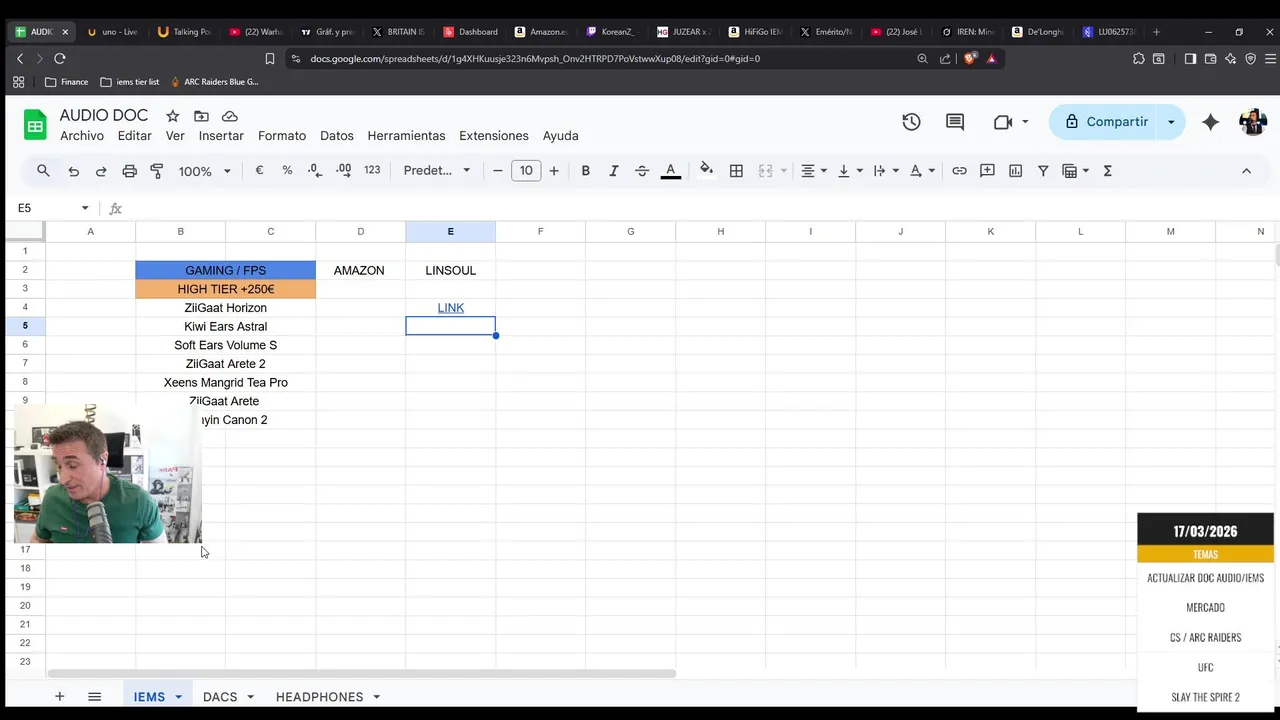Open the Archivo menu
Screen dimensions: 1280x720
tap(82, 136)
